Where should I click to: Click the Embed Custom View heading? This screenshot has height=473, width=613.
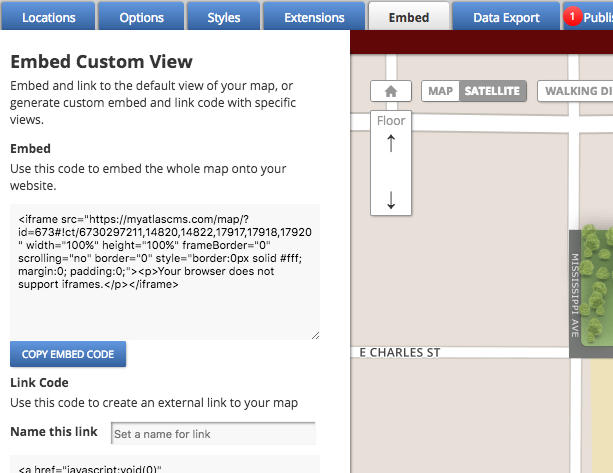pyautogui.click(x=102, y=62)
